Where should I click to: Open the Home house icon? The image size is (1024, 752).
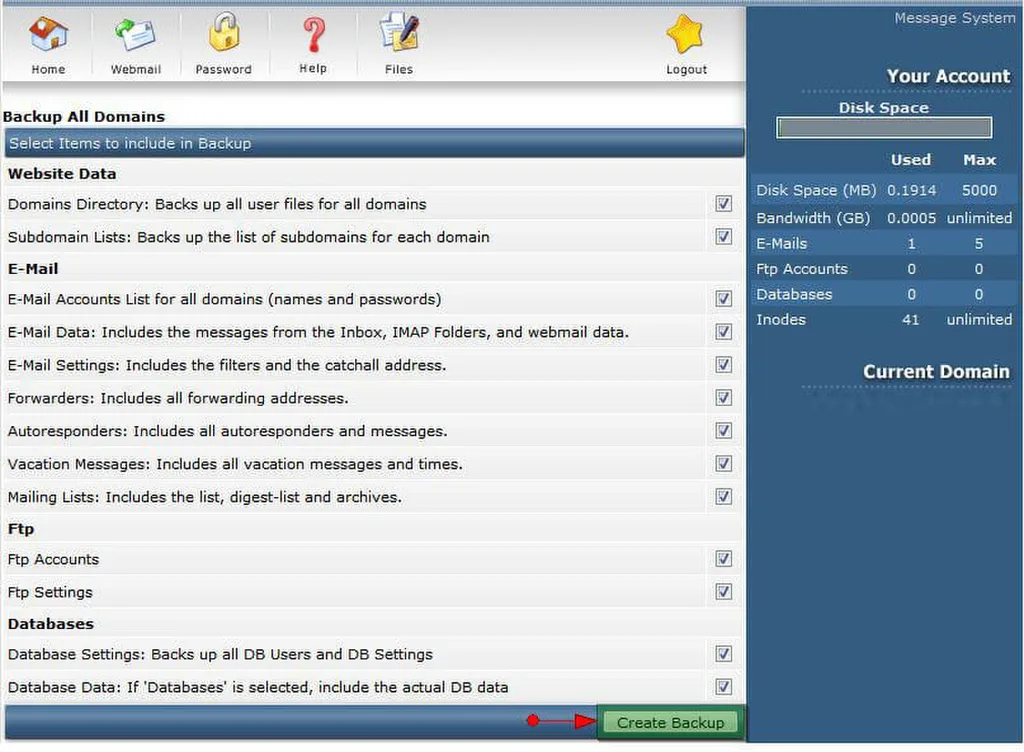pyautogui.click(x=48, y=34)
